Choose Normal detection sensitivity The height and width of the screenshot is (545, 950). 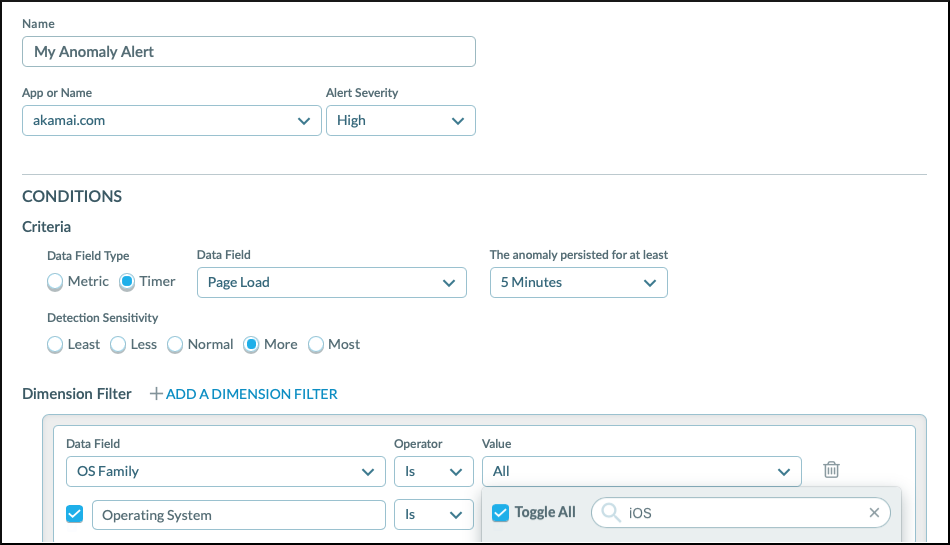[x=175, y=344]
